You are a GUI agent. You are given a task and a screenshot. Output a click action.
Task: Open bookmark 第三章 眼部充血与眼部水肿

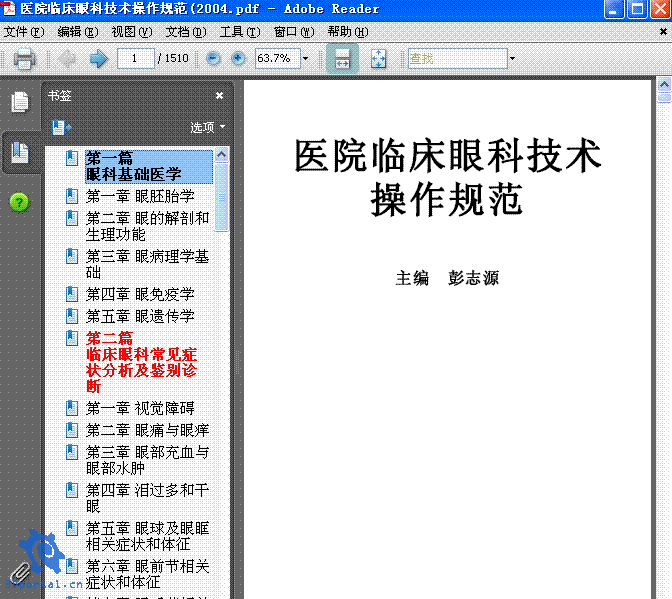click(147, 460)
